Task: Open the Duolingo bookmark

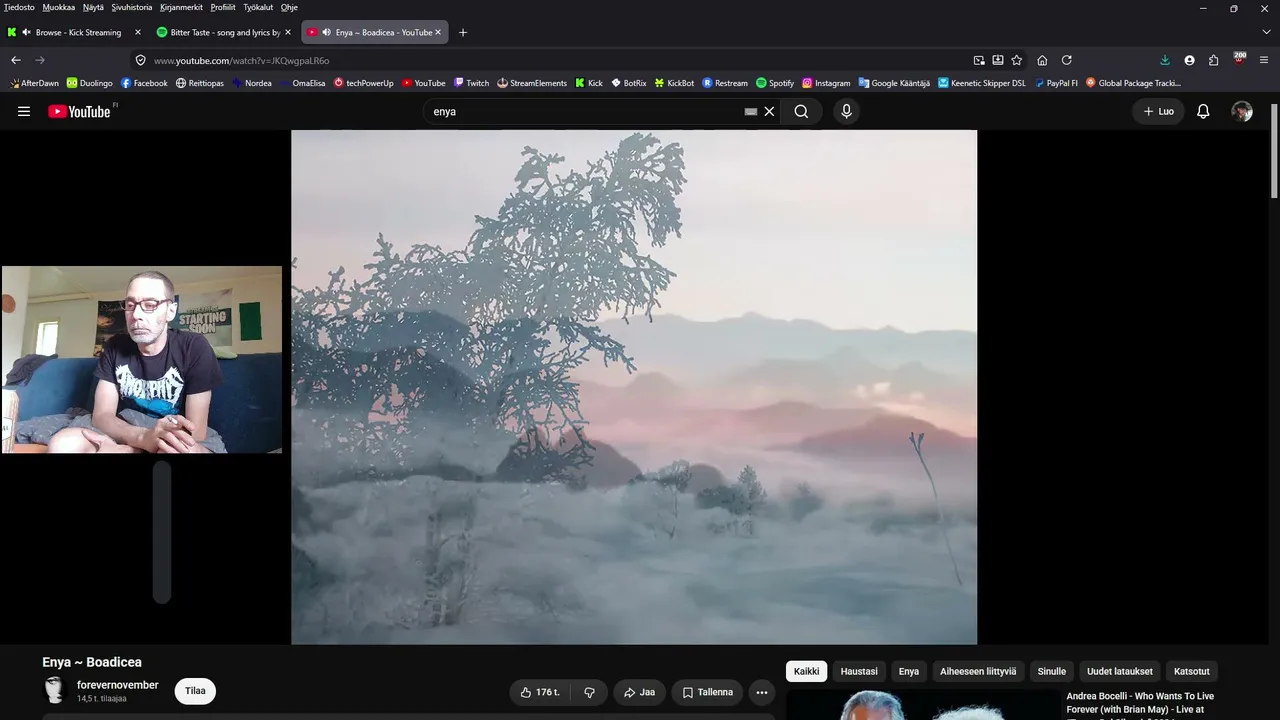Action: coord(90,83)
